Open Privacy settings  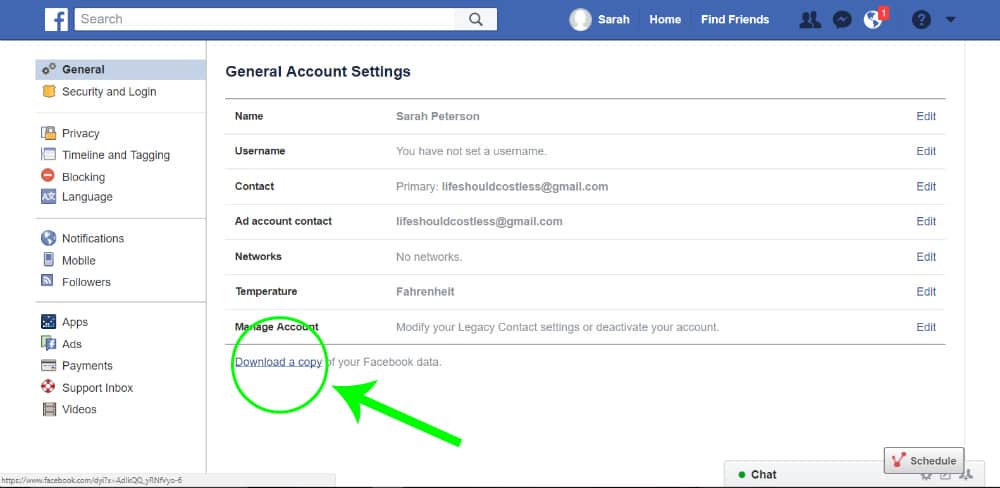coord(80,133)
